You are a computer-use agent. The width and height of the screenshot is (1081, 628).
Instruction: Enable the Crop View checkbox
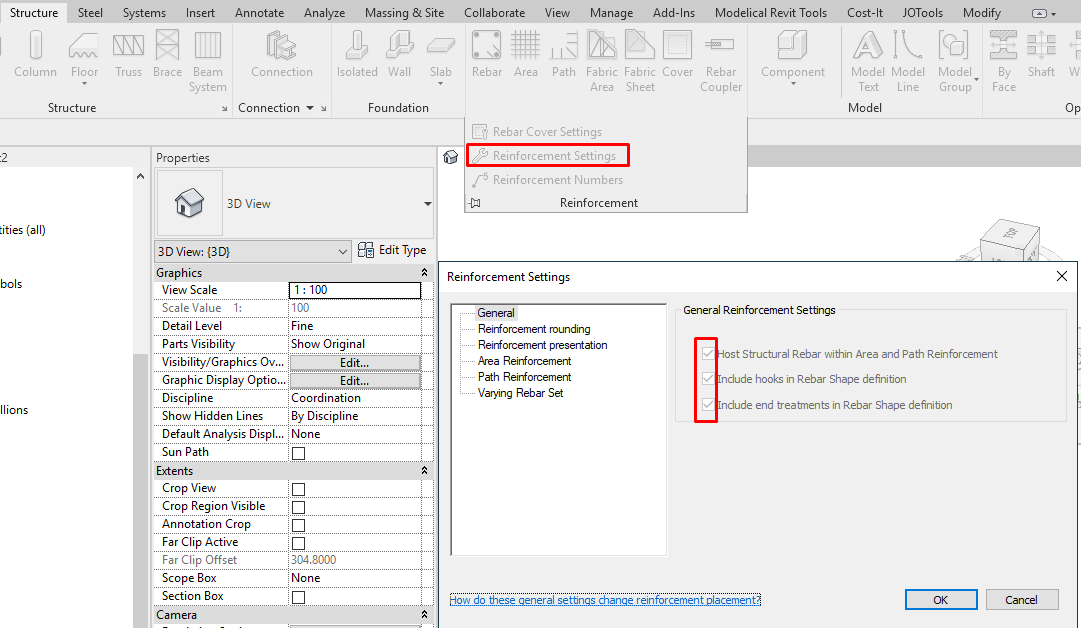click(x=299, y=489)
